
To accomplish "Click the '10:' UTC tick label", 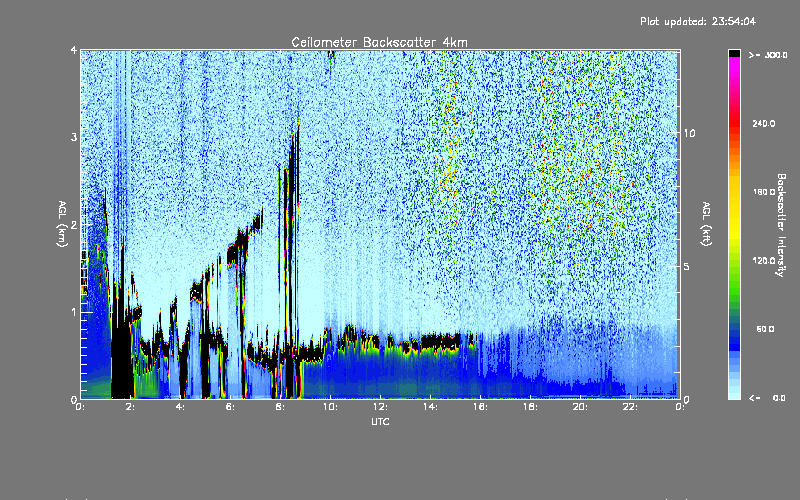I will click(x=330, y=407).
